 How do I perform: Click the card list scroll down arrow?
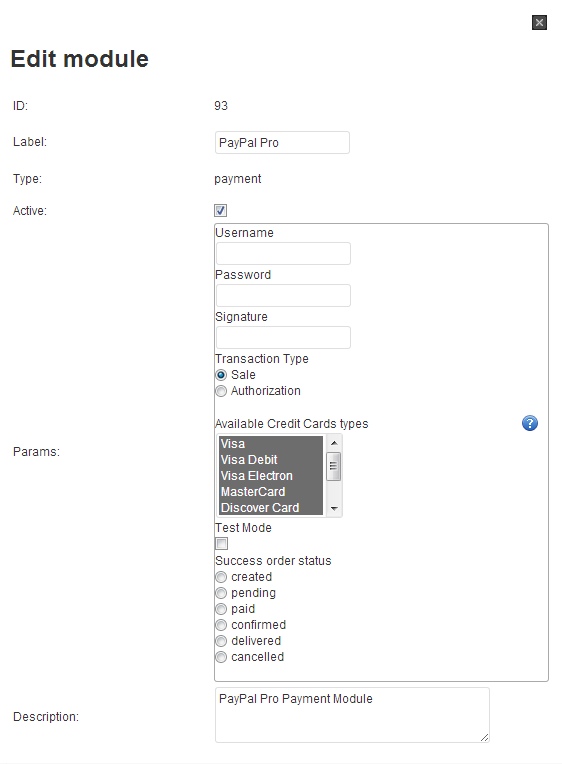[x=334, y=508]
